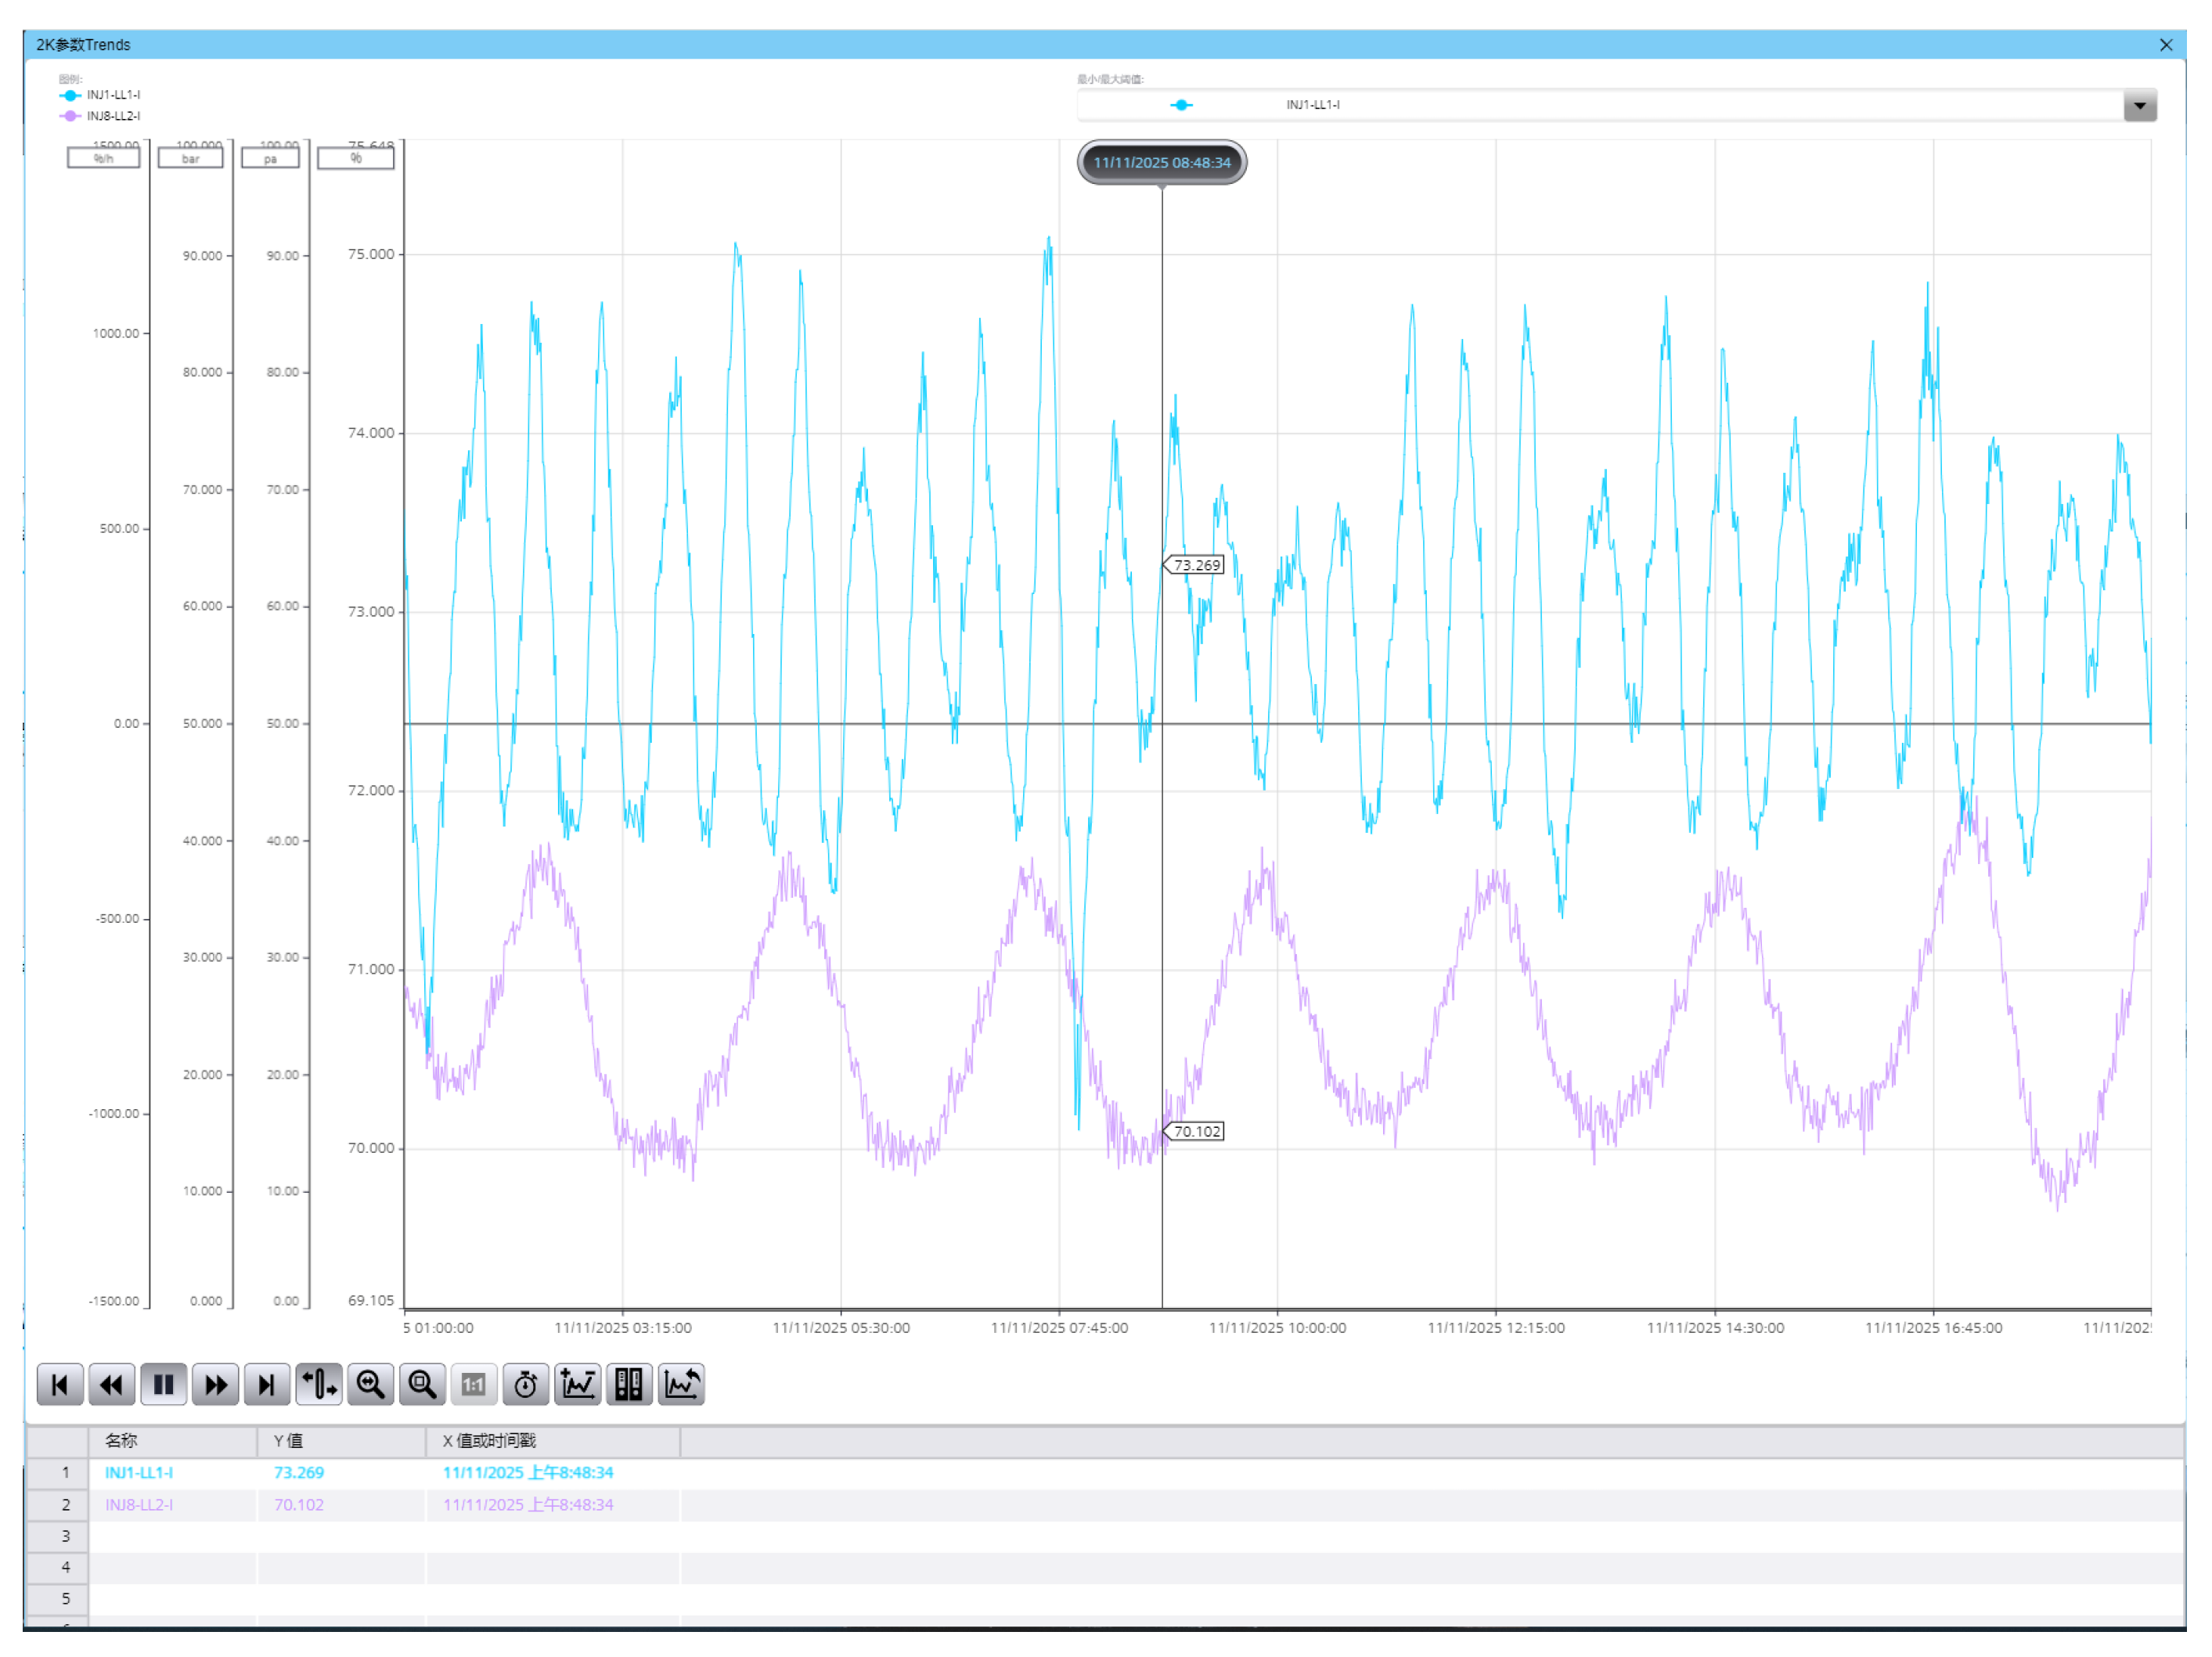Viewport: 2212px width, 1657px height.
Task: Click the fast forward button
Action: click(x=216, y=1385)
